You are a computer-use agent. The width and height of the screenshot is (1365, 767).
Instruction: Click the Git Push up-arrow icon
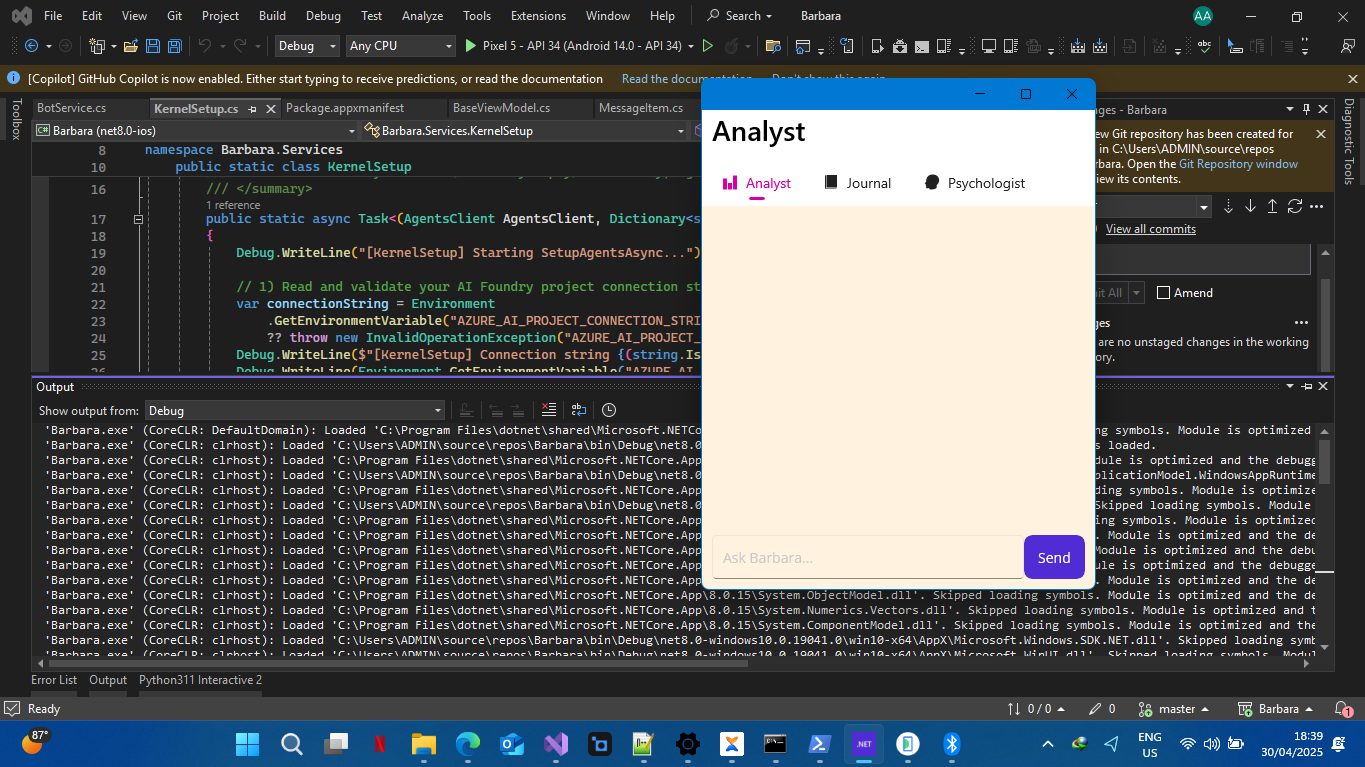(1272, 206)
